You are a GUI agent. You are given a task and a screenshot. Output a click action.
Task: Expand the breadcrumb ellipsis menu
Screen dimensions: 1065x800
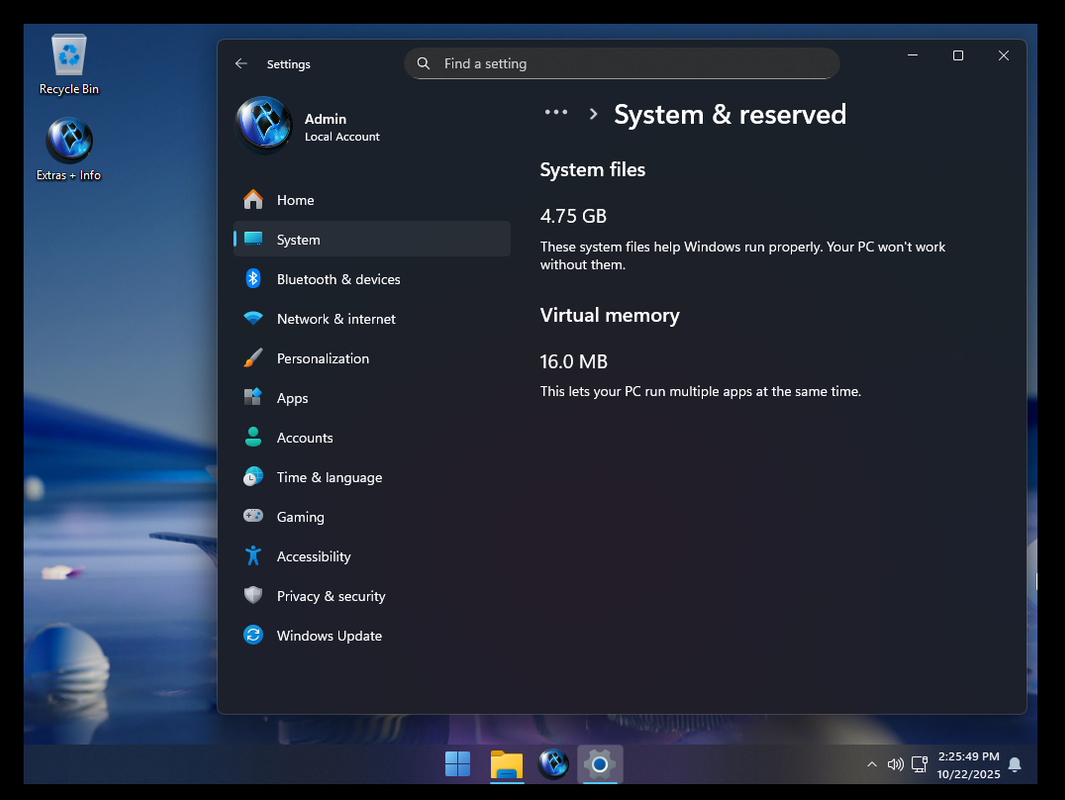[x=556, y=112]
